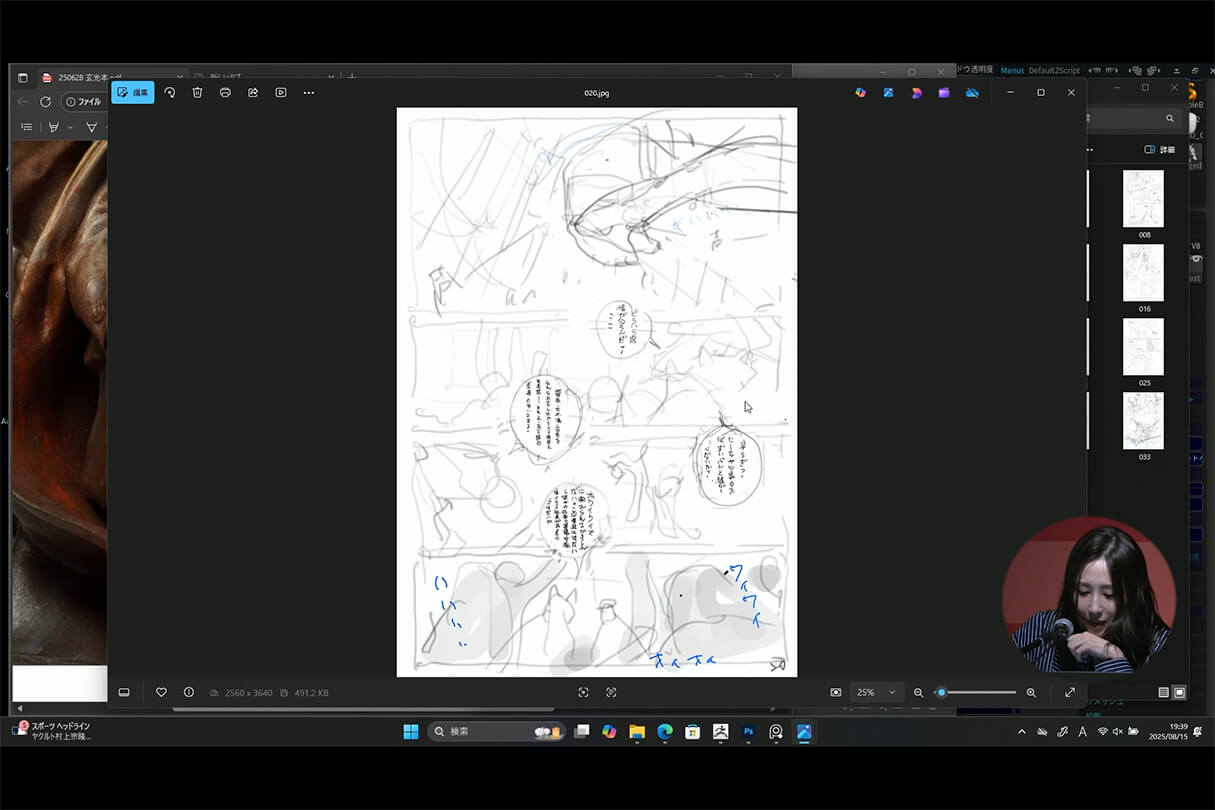Rotate the image using the rotate icon
The width and height of the screenshot is (1215, 810).
[170, 92]
